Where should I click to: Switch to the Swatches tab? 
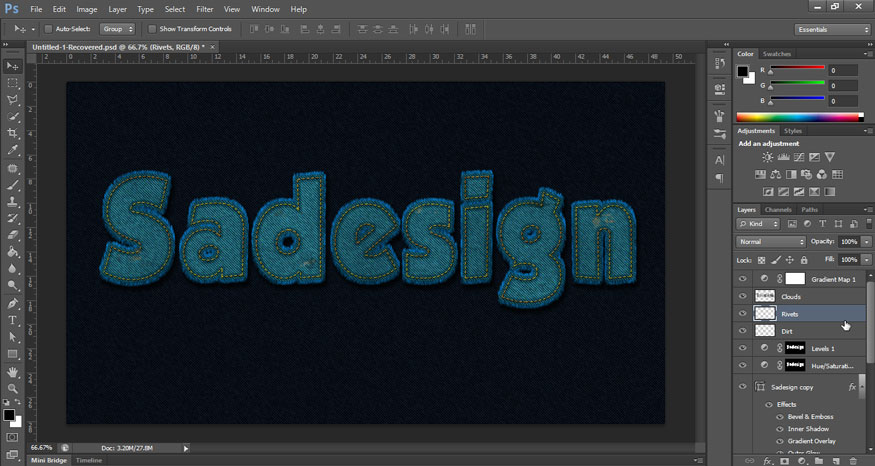pyautogui.click(x=777, y=54)
